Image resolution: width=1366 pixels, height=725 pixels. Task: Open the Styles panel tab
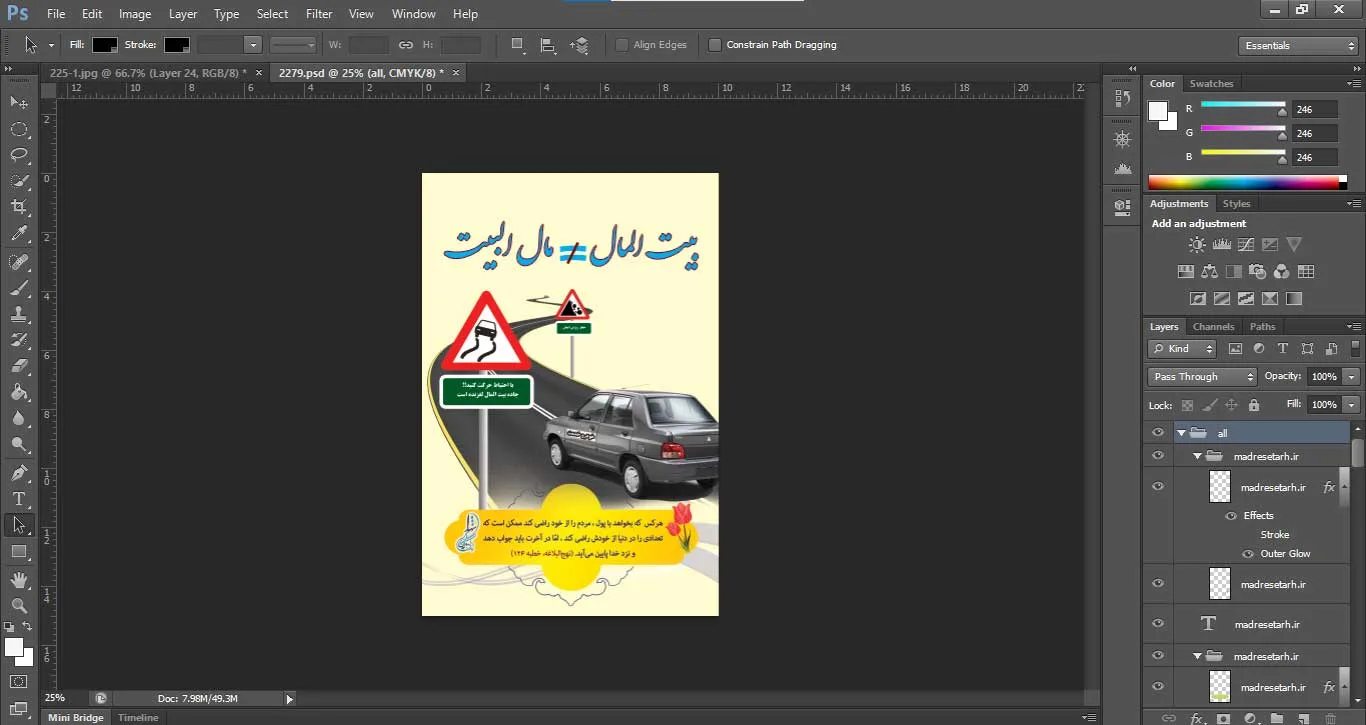coord(1236,204)
